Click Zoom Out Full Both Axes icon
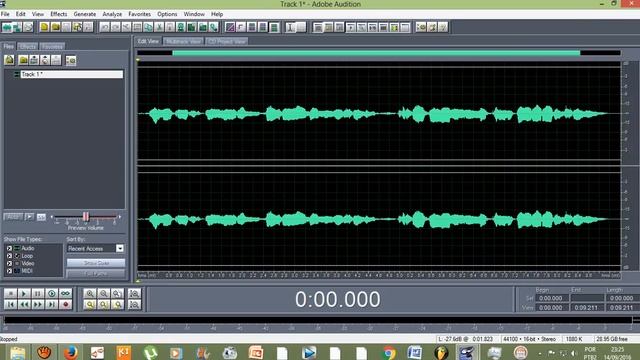The height and width of the screenshot is (360, 640). 117,293
